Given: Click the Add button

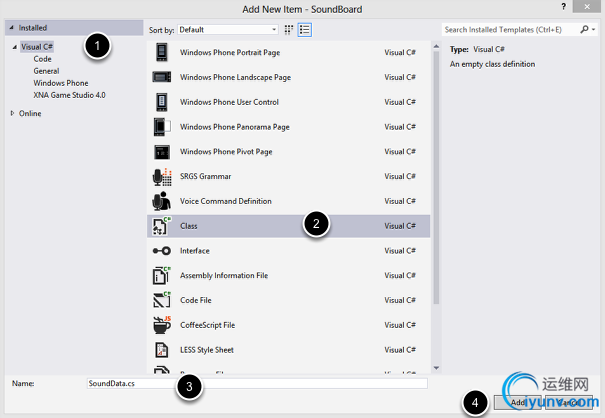Looking at the screenshot, I should point(518,402).
